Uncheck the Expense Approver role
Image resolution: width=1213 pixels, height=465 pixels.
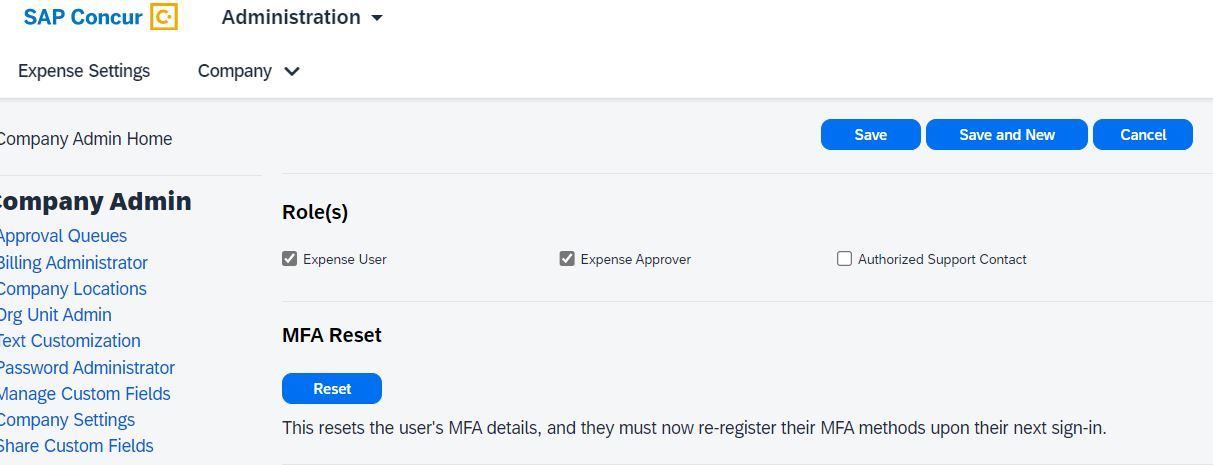(567, 259)
